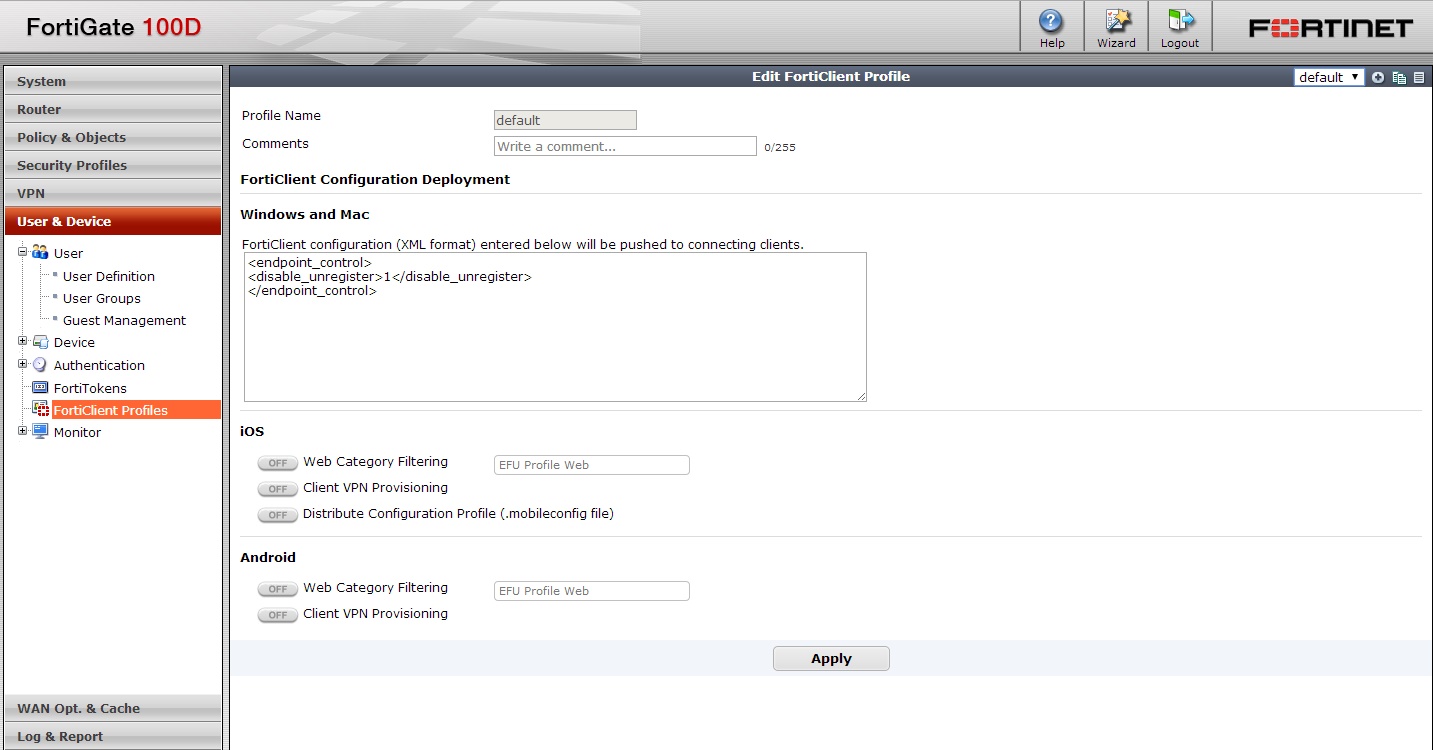Open the Log & Report section
1433x750 pixels.
(113, 736)
